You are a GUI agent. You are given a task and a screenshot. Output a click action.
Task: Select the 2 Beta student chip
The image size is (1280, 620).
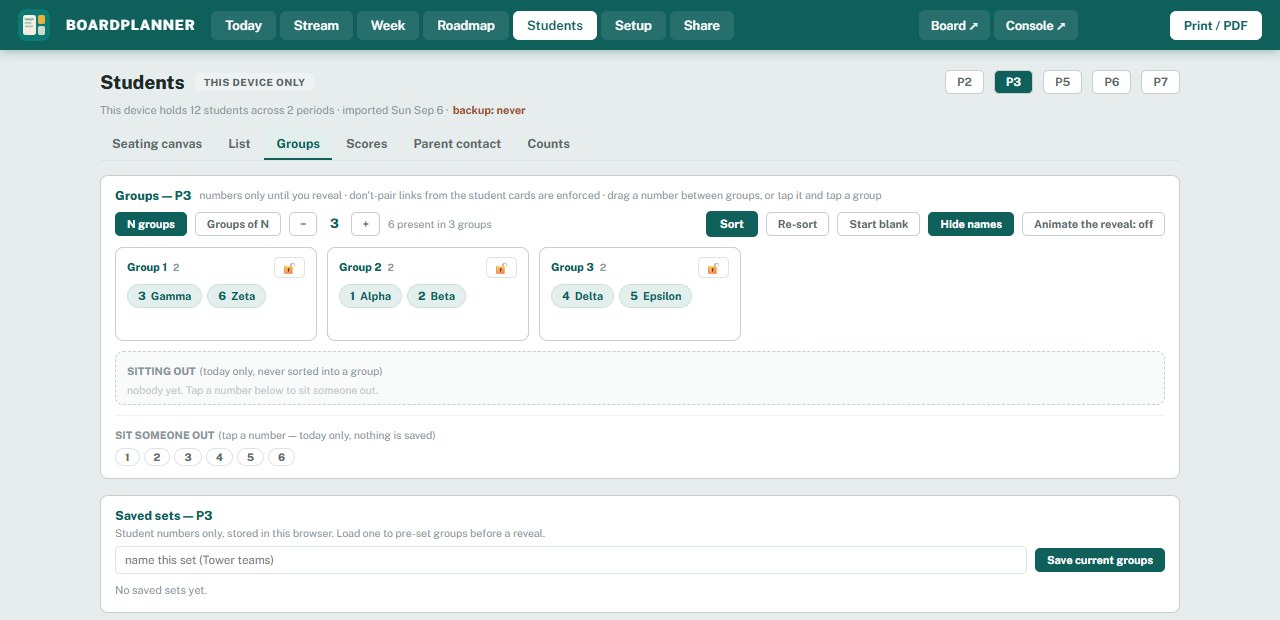[436, 296]
